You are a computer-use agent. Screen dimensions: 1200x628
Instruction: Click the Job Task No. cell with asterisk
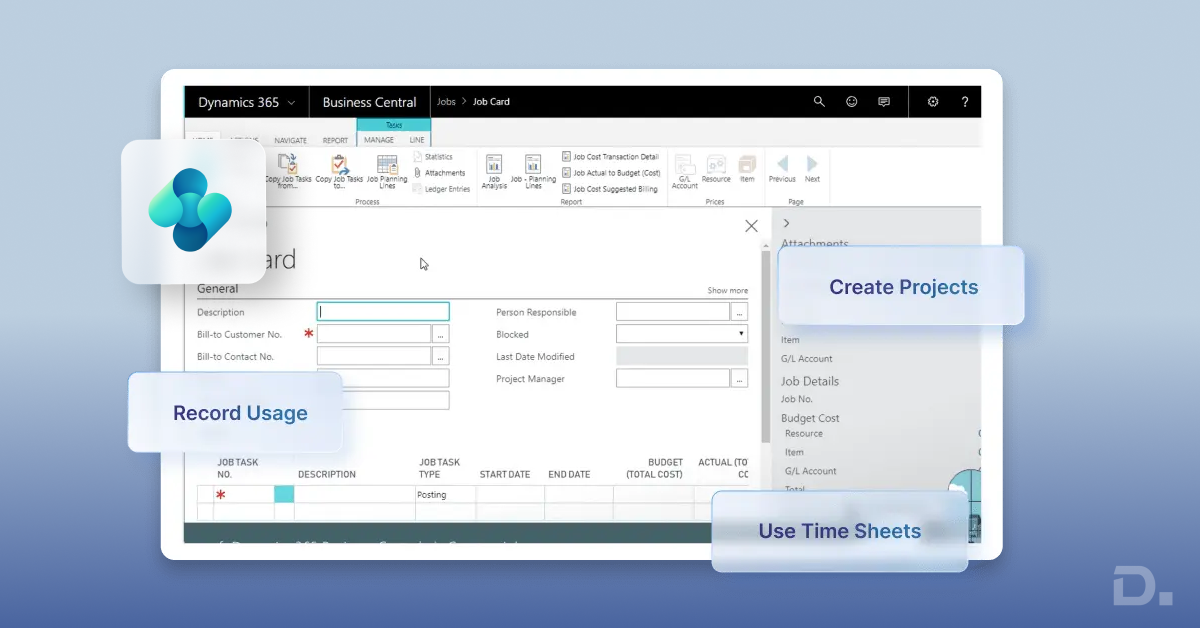243,495
